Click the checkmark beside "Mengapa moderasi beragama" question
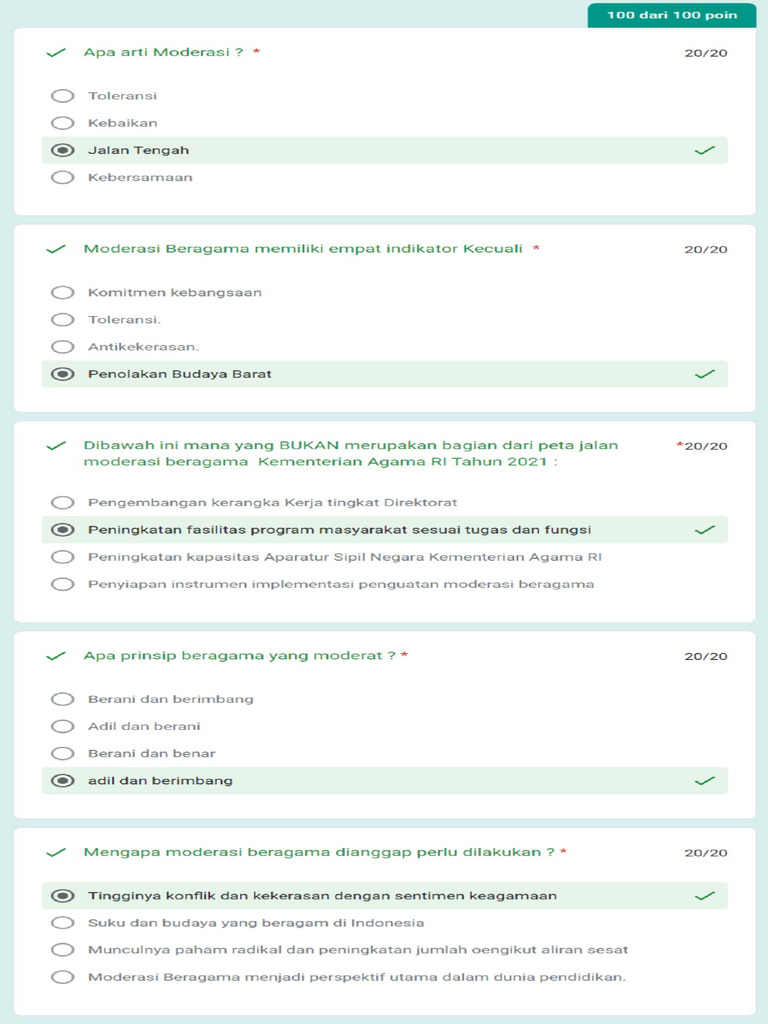 point(56,853)
